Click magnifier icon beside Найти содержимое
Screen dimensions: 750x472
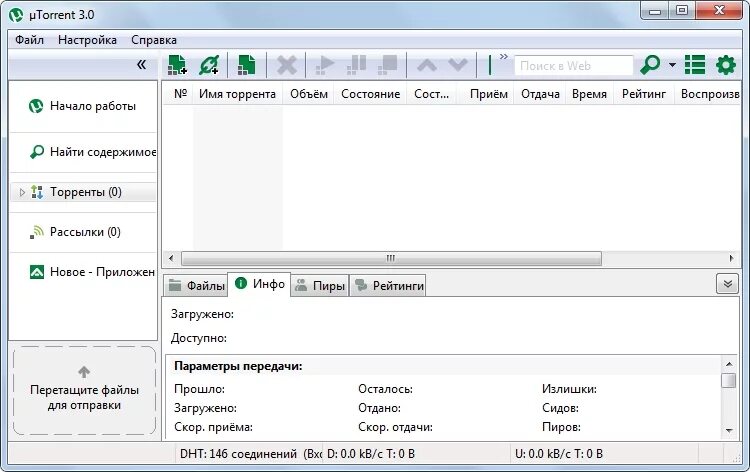coord(36,152)
